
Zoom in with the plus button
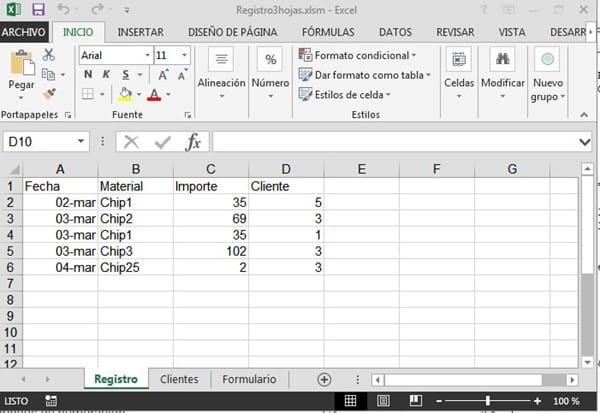(537, 401)
